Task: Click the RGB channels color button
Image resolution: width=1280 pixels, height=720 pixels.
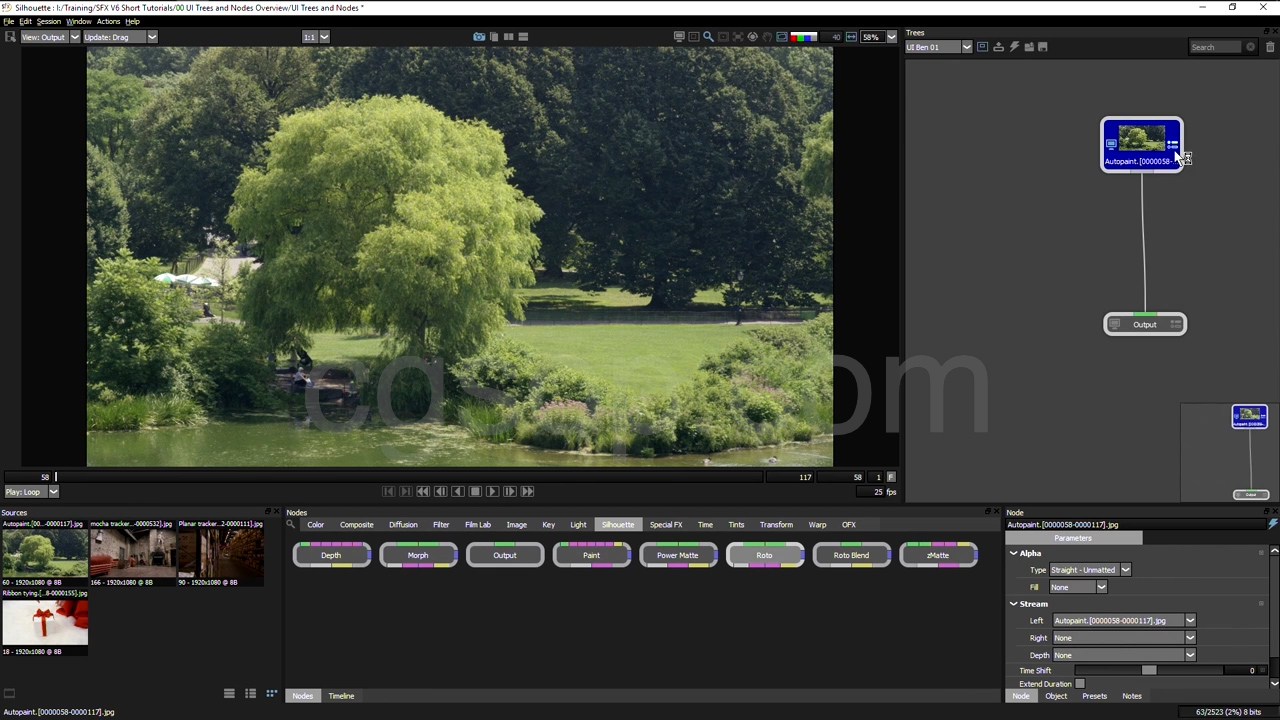Action: click(x=803, y=37)
